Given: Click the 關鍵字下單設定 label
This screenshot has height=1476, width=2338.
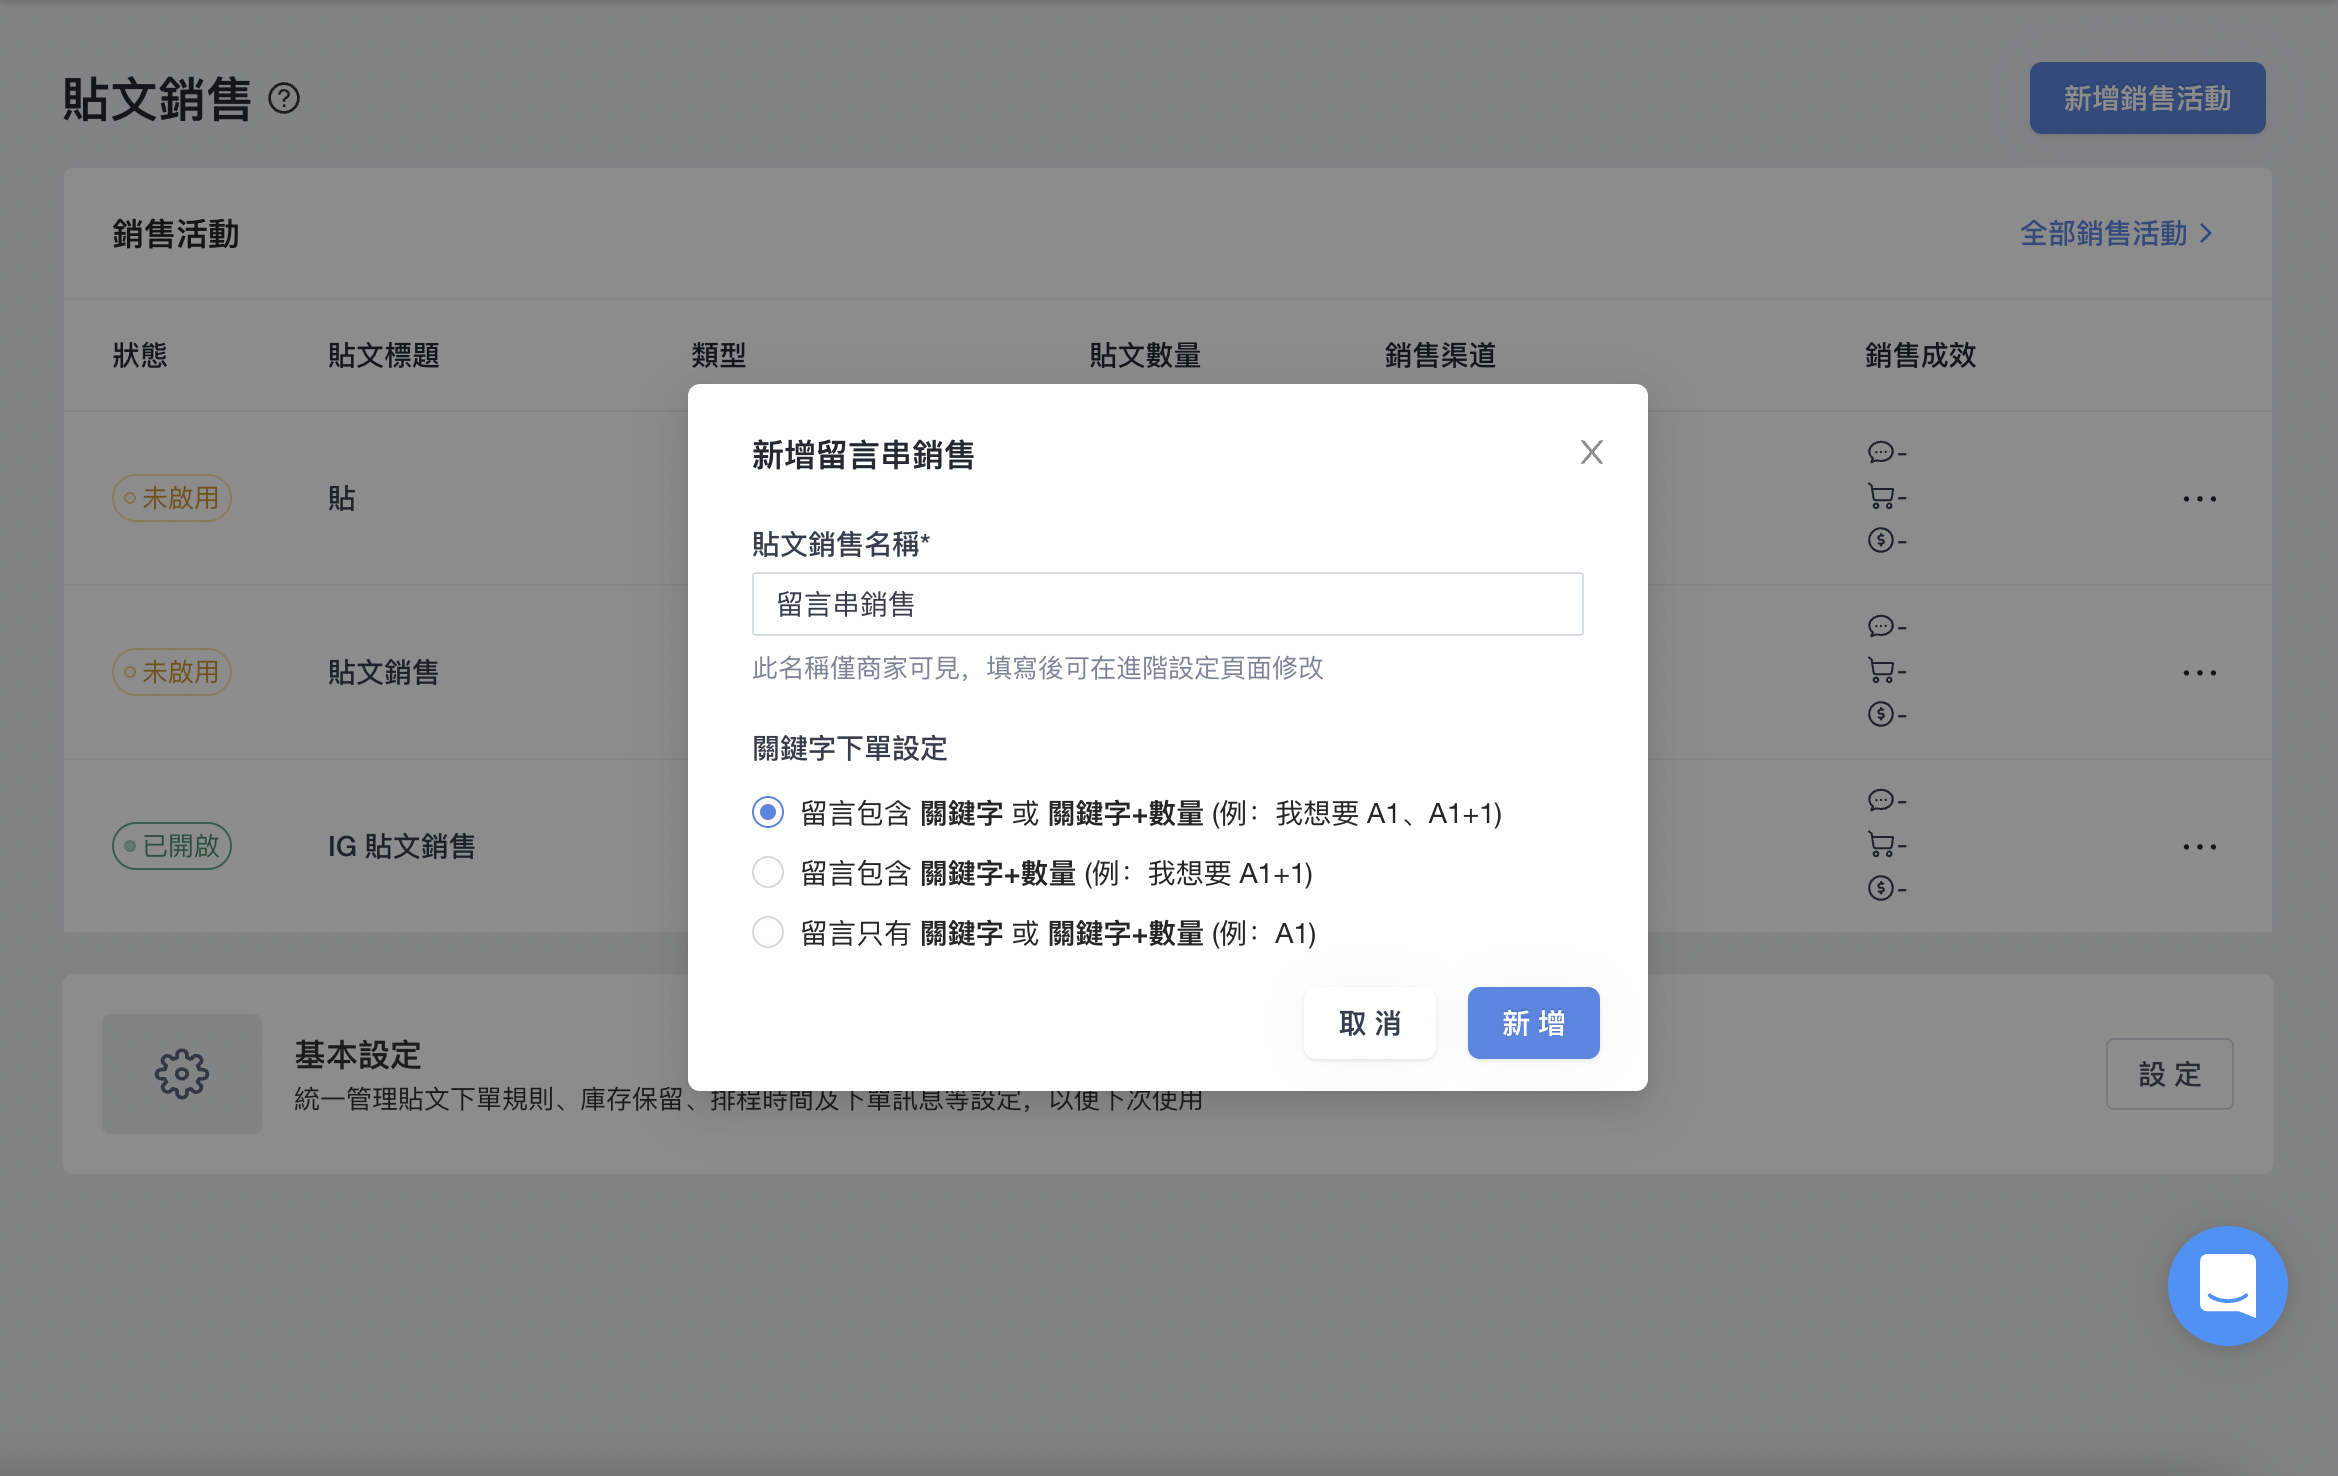Looking at the screenshot, I should pos(850,748).
